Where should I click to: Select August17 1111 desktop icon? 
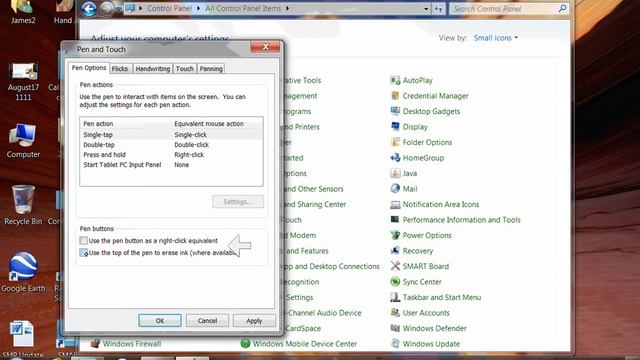pos(23,82)
